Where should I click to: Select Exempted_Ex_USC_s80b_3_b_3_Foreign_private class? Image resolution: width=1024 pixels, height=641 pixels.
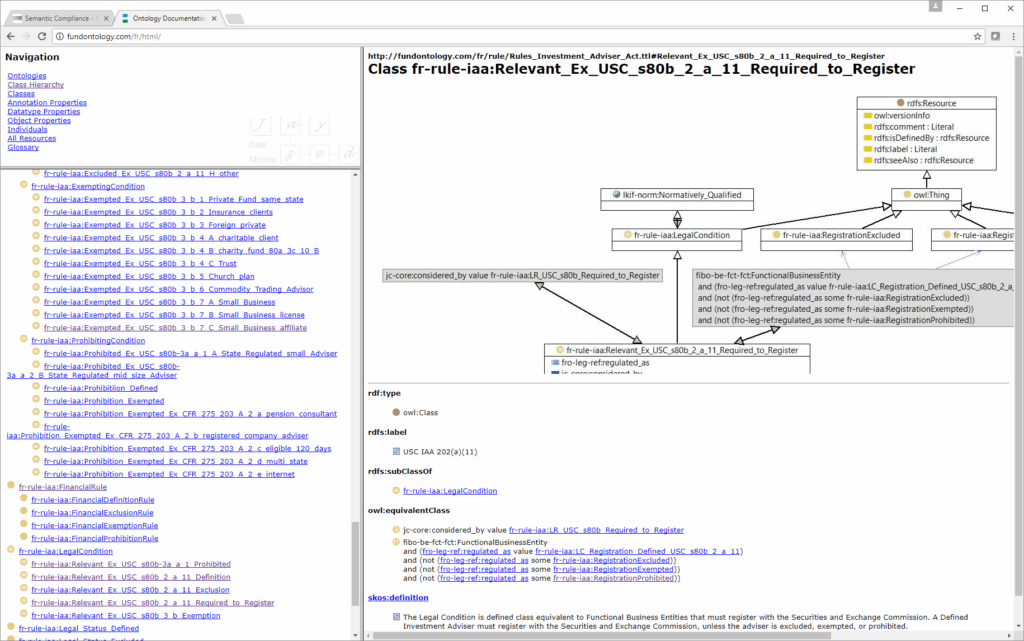(155, 225)
